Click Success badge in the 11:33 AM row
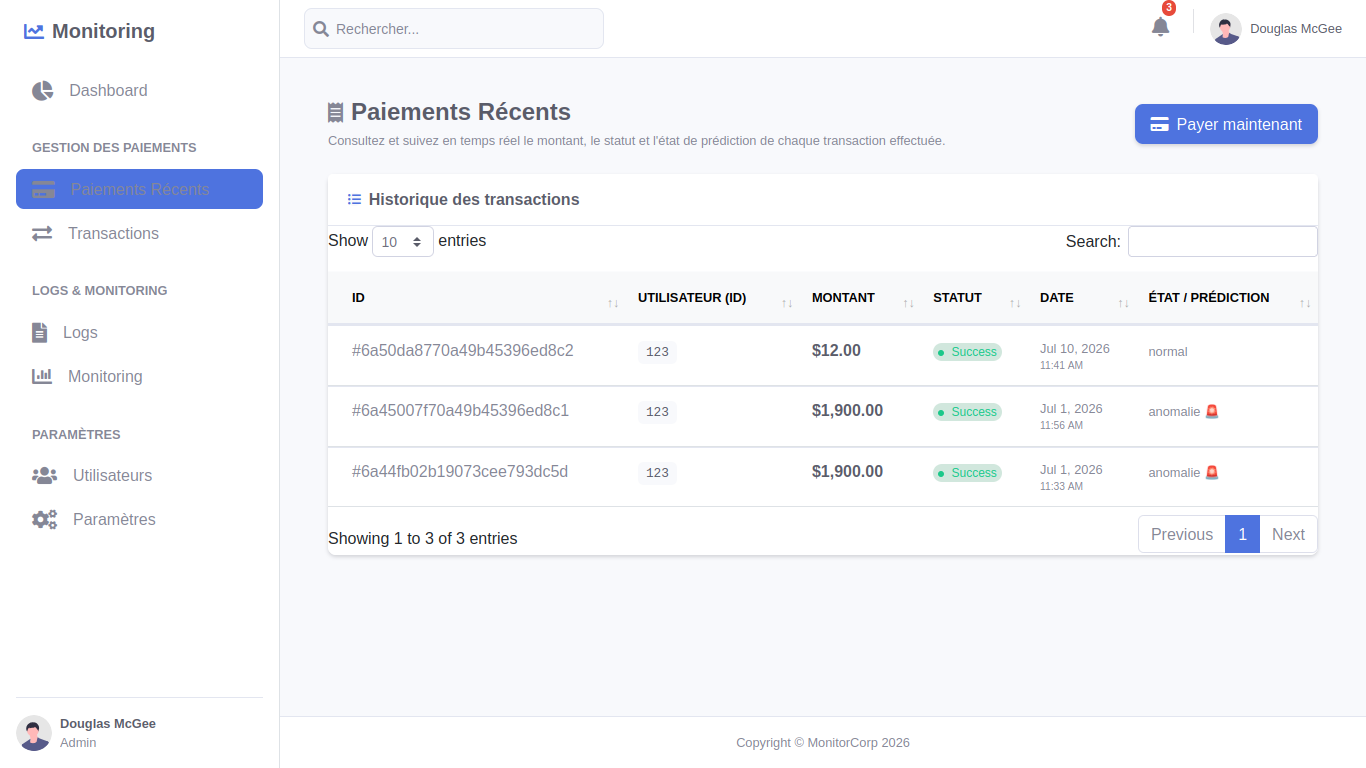This screenshot has width=1366, height=768. click(967, 473)
